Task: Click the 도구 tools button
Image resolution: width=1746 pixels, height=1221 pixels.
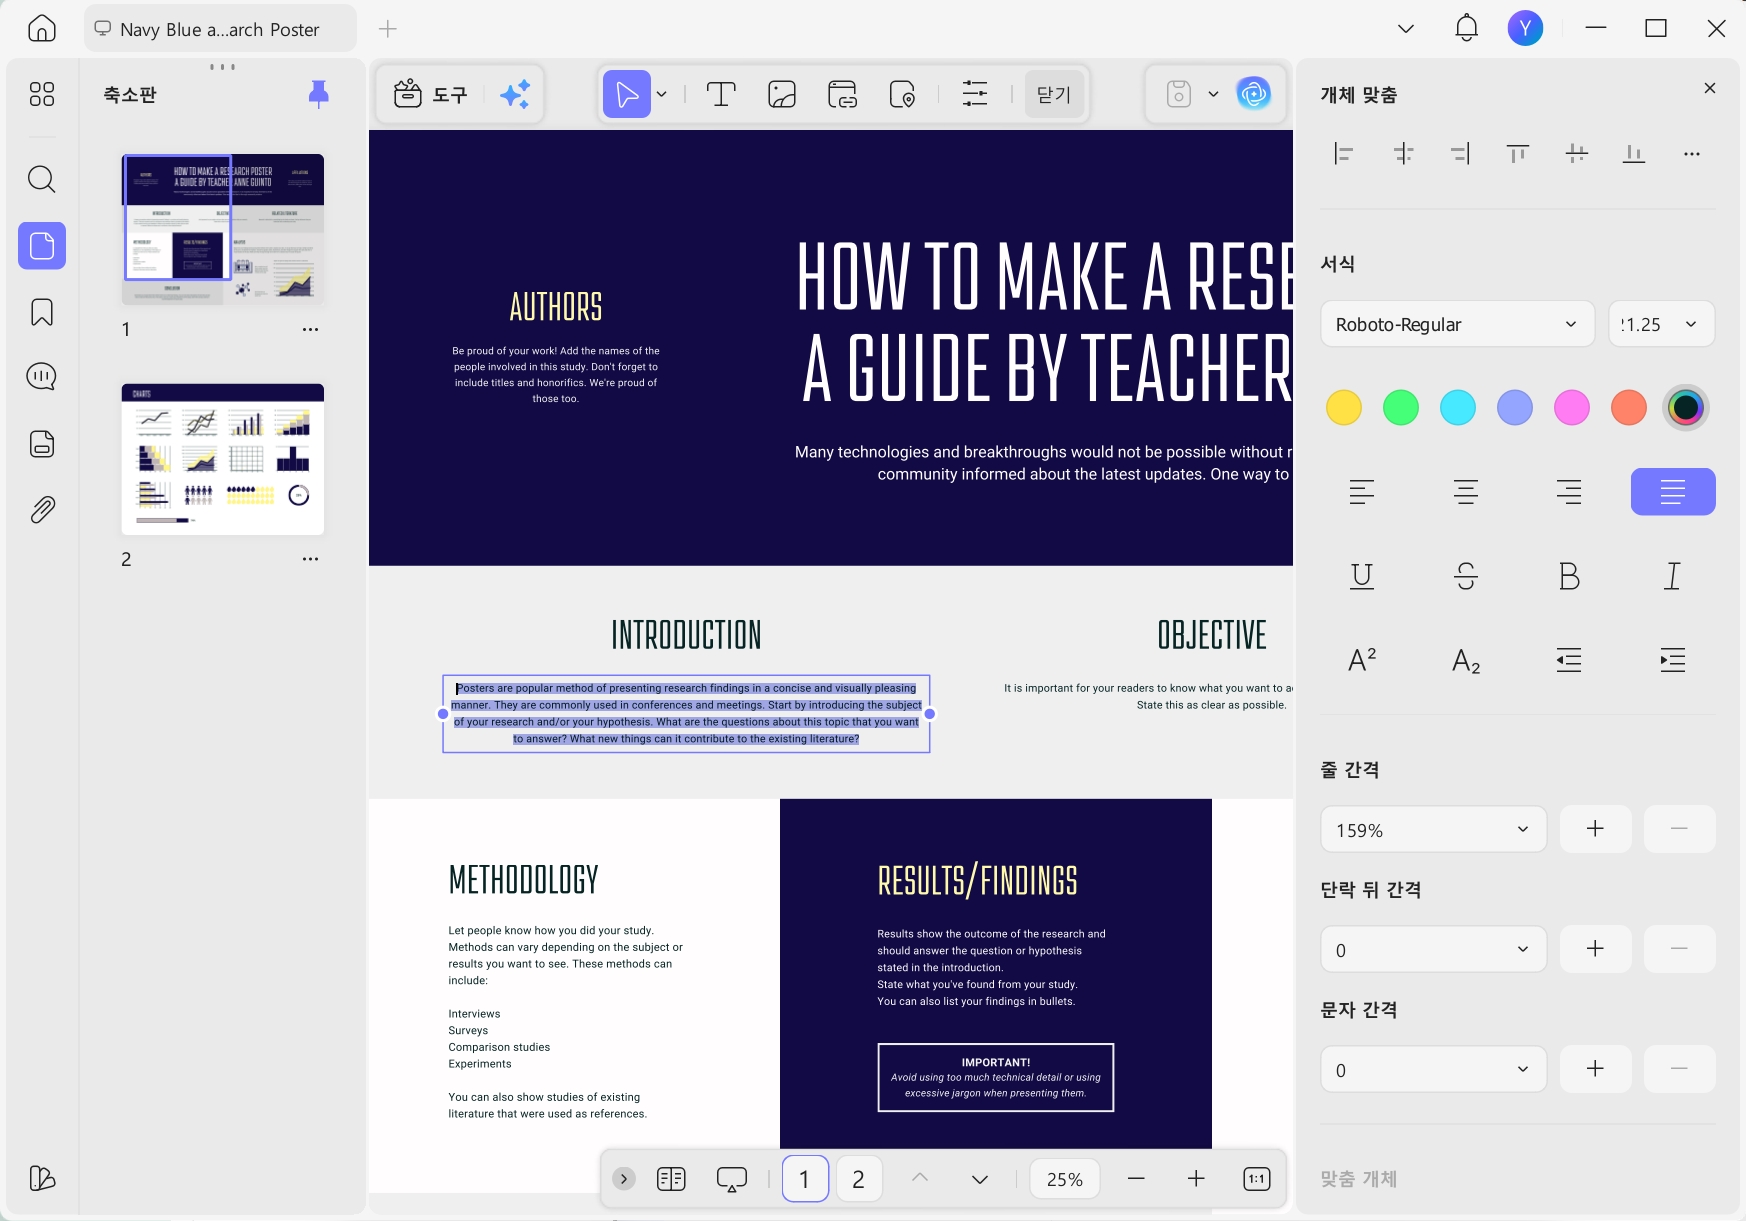Action: point(430,95)
